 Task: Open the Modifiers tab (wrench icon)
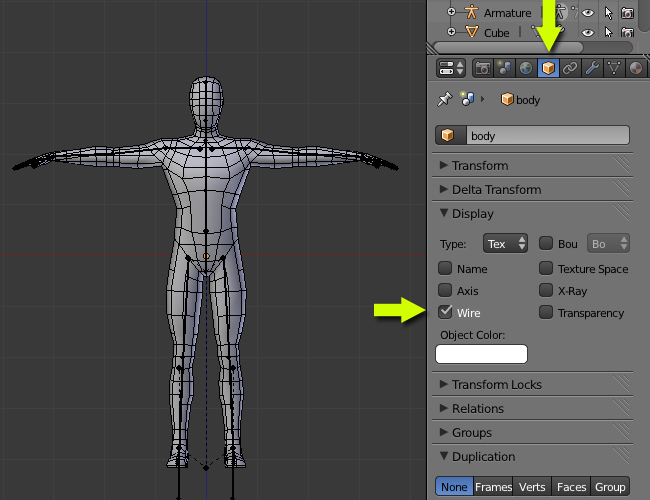tap(592, 68)
